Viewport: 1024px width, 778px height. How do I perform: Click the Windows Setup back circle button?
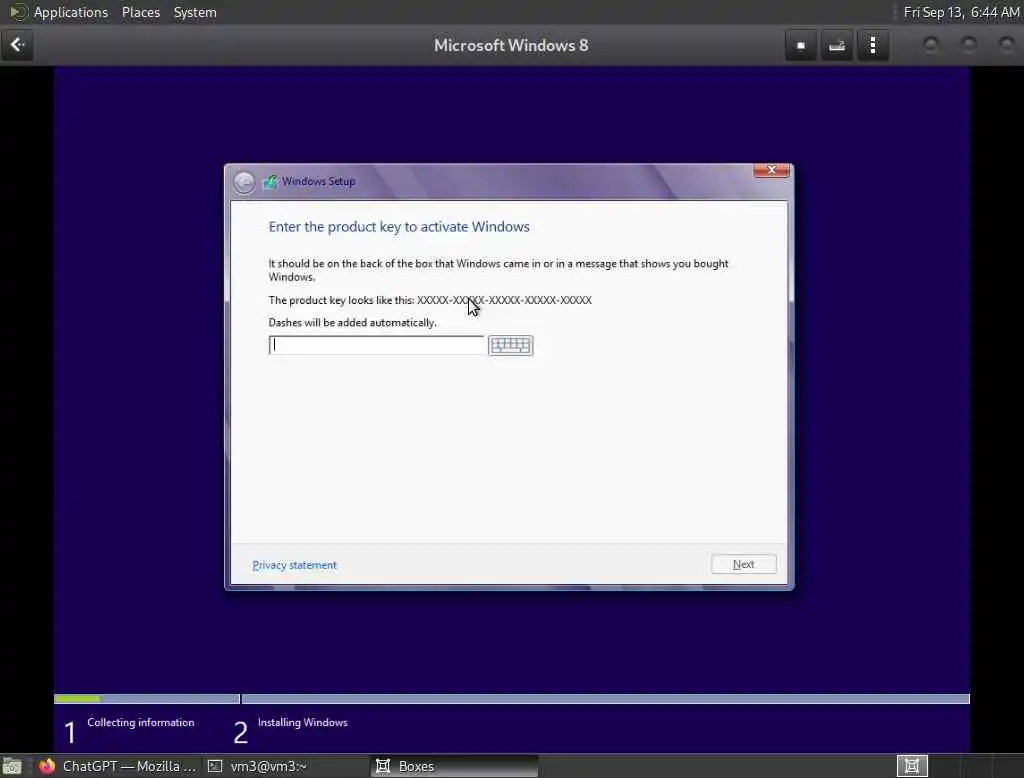[244, 182]
